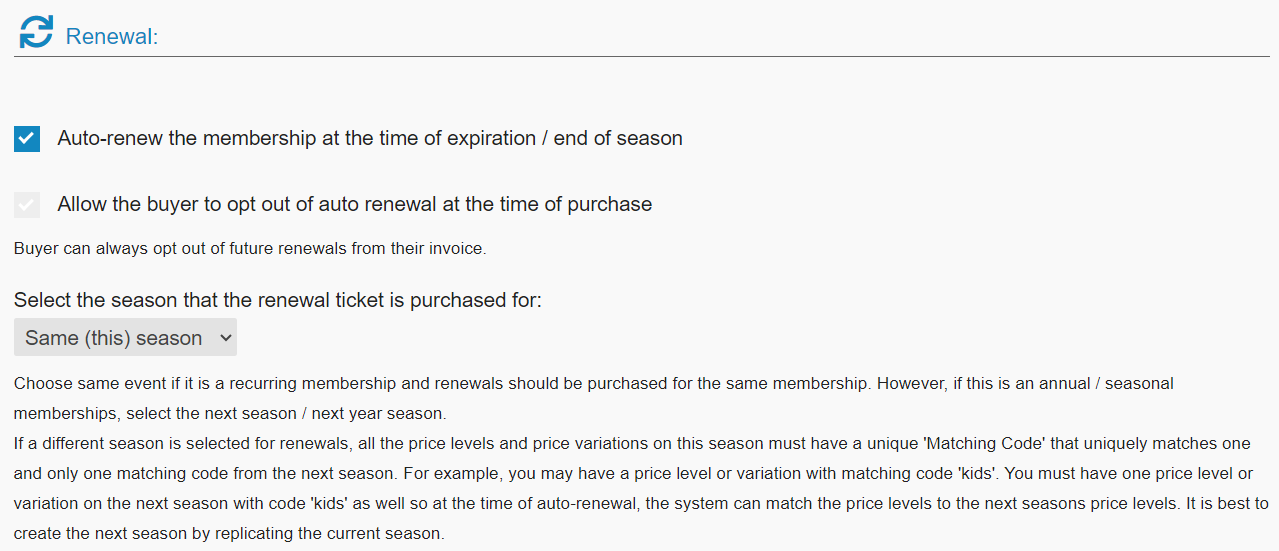The width and height of the screenshot is (1279, 551).
Task: Click the 'Allow the buyer to opt out' label
Action: click(x=354, y=205)
